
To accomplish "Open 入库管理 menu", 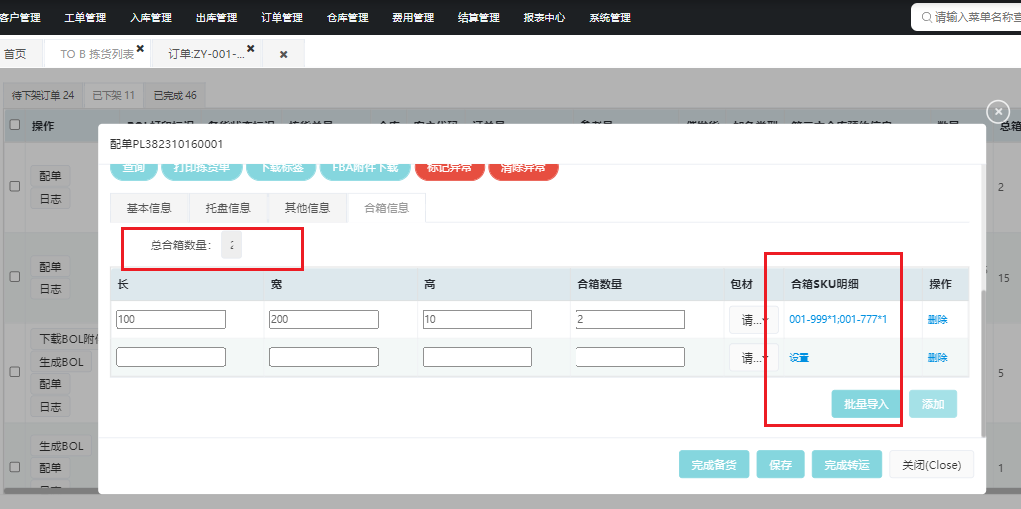I will coord(151,18).
